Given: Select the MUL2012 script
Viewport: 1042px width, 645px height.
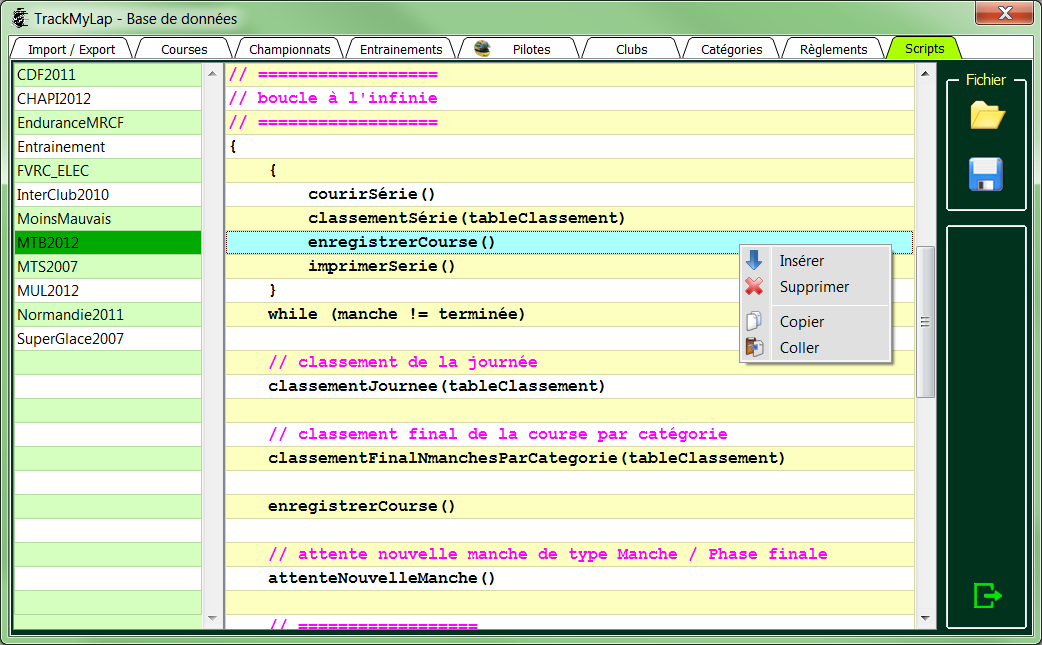Looking at the screenshot, I should tap(108, 290).
